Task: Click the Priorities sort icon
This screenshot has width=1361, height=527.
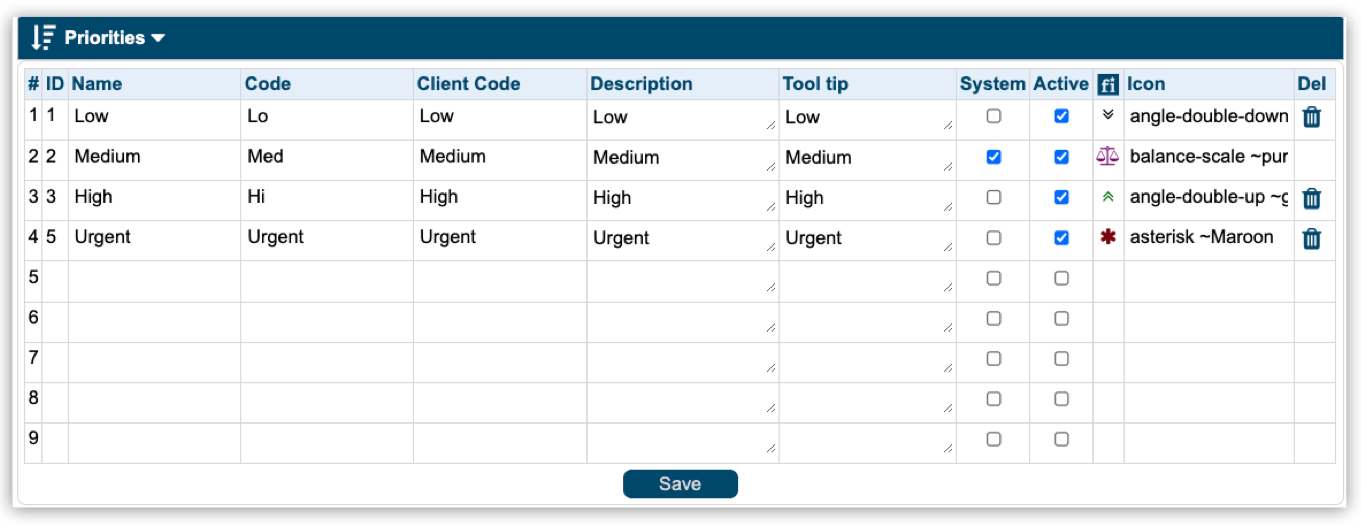Action: tap(43, 38)
